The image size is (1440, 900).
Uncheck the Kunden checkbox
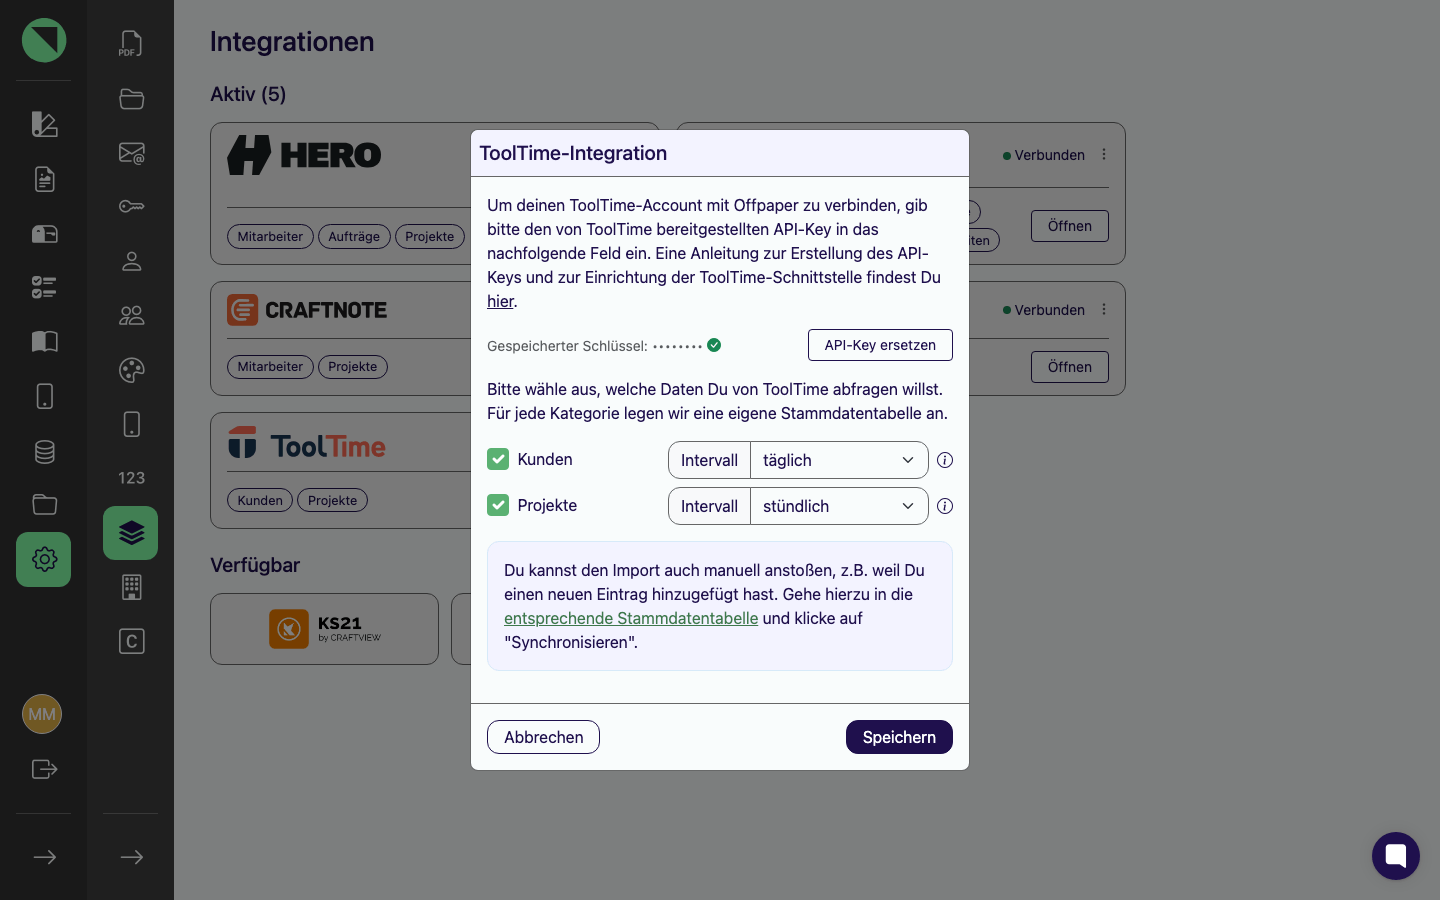(498, 459)
